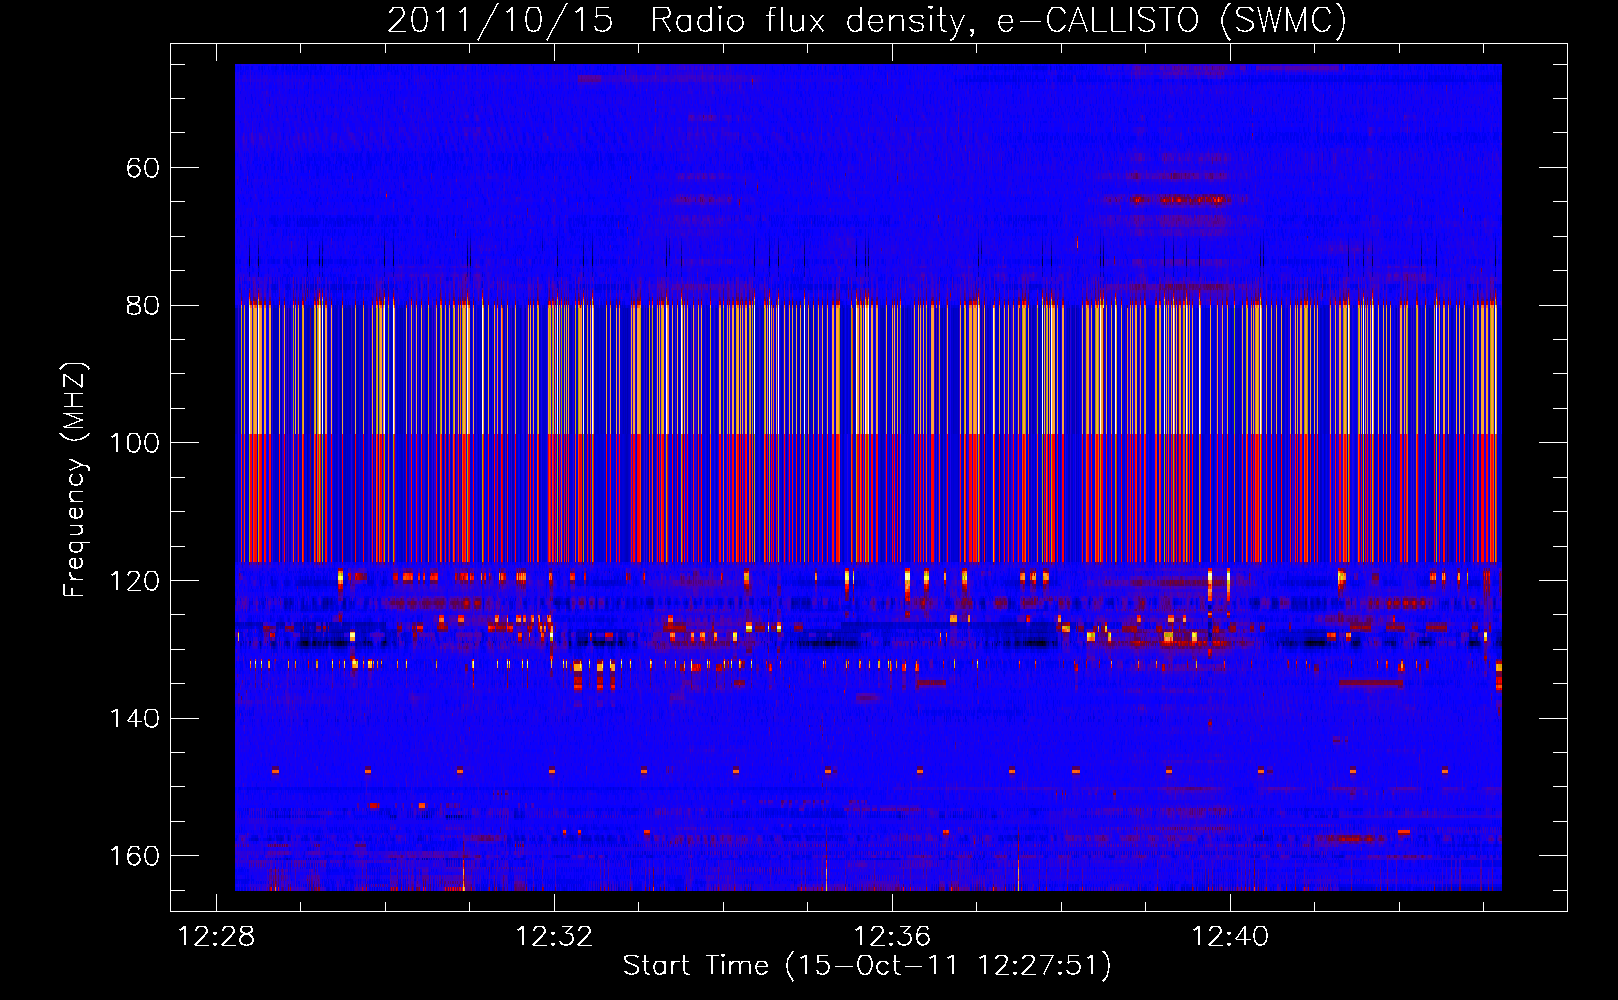
Task: Click the 120 frequency tick label
Action: pos(134,581)
